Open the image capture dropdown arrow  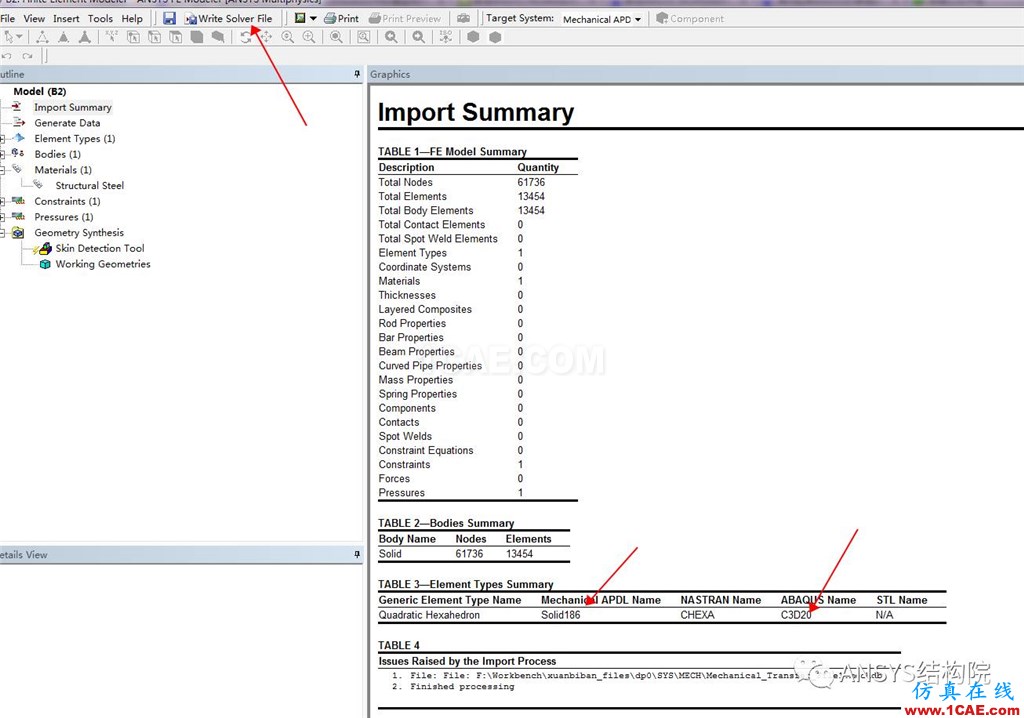point(313,18)
